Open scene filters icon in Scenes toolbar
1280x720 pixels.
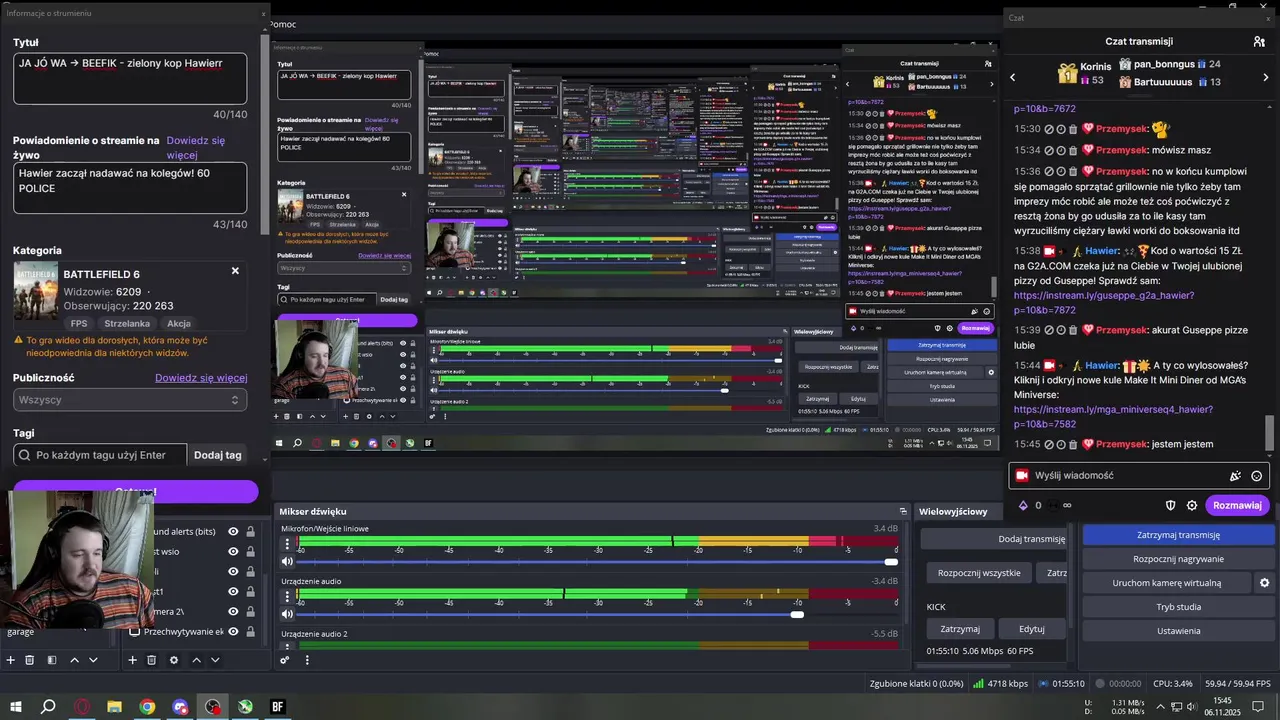51,660
